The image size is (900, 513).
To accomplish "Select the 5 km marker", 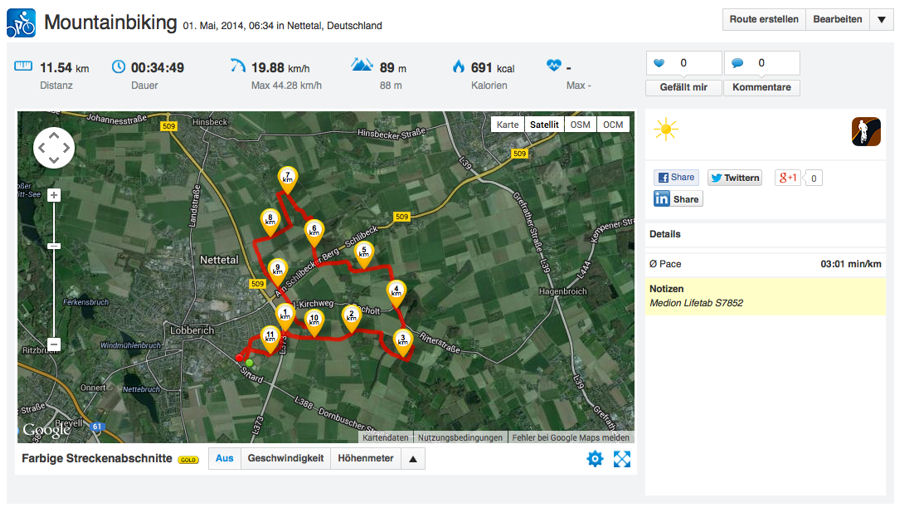I will click(364, 255).
